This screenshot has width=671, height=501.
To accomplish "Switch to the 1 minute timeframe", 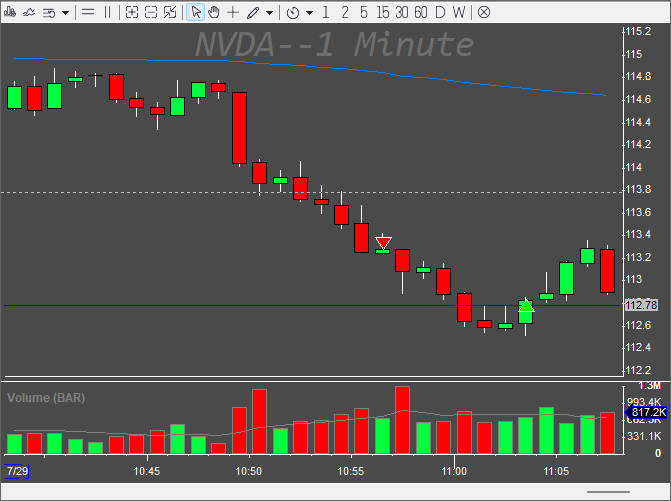I will [326, 12].
